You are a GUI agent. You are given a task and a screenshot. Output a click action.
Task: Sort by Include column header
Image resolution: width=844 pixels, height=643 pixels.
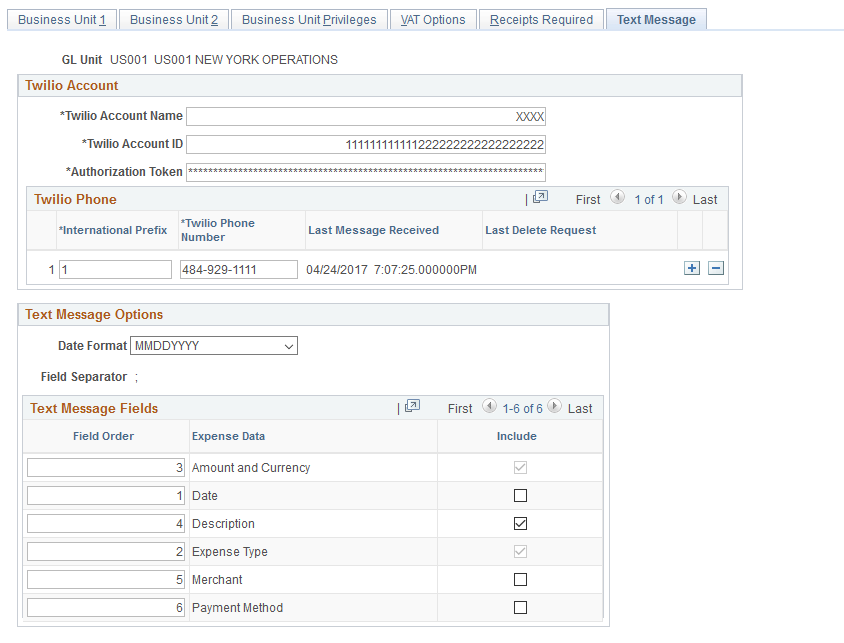517,436
